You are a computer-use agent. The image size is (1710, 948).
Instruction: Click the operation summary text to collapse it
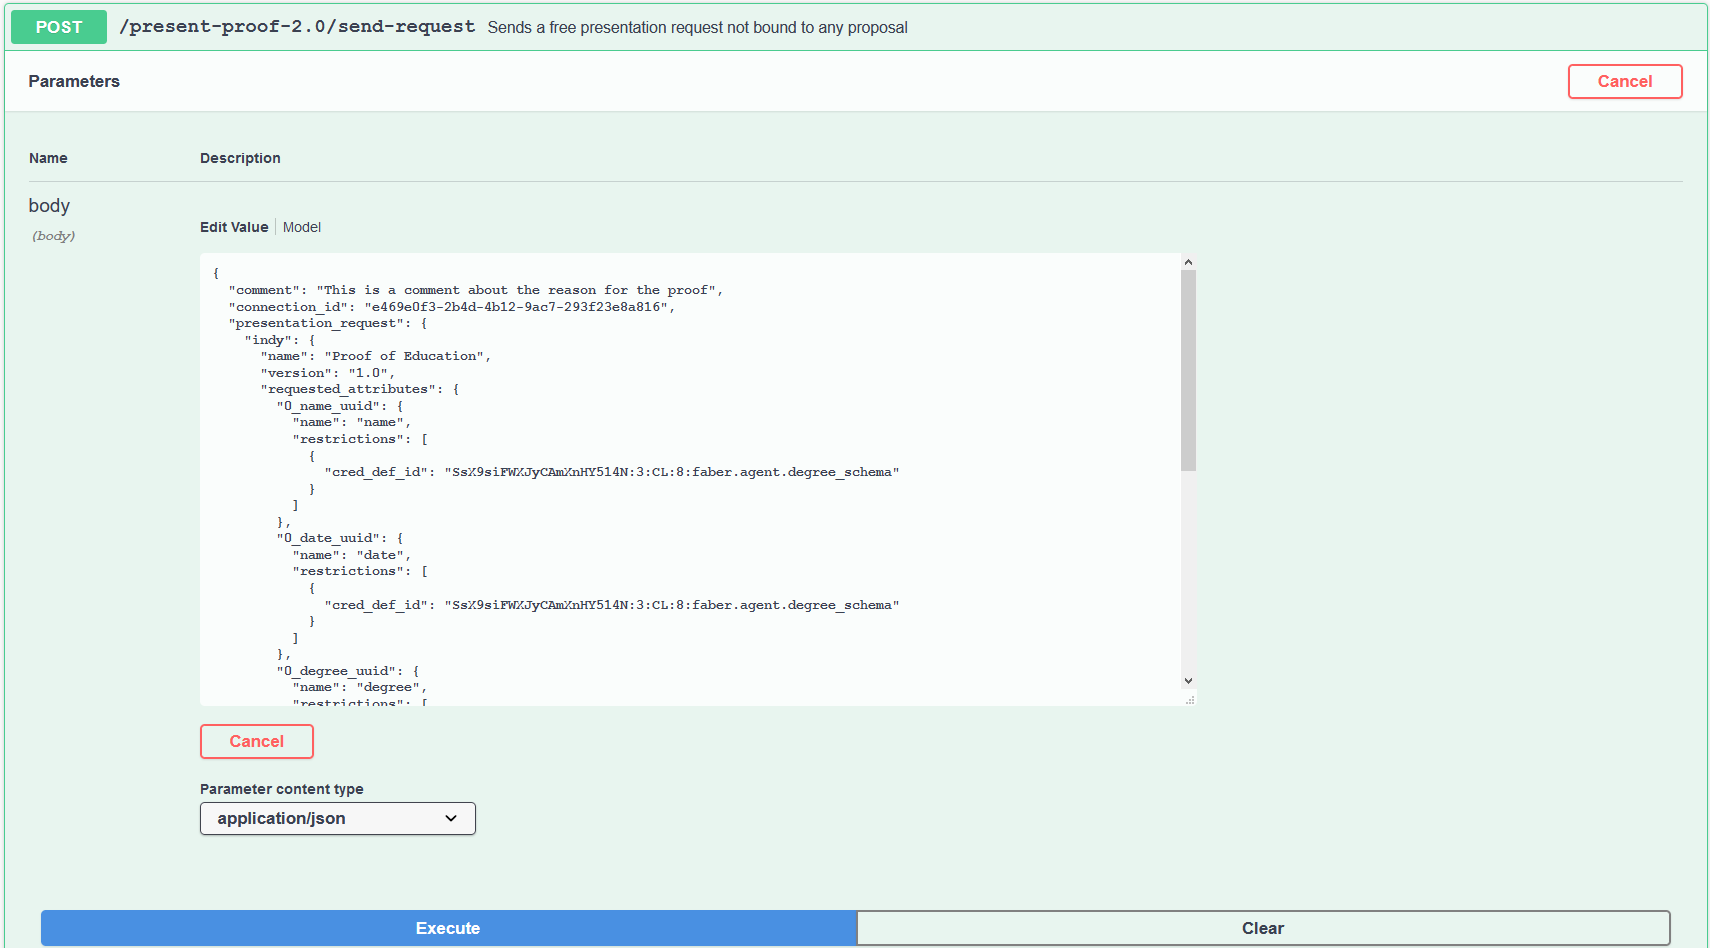click(697, 28)
